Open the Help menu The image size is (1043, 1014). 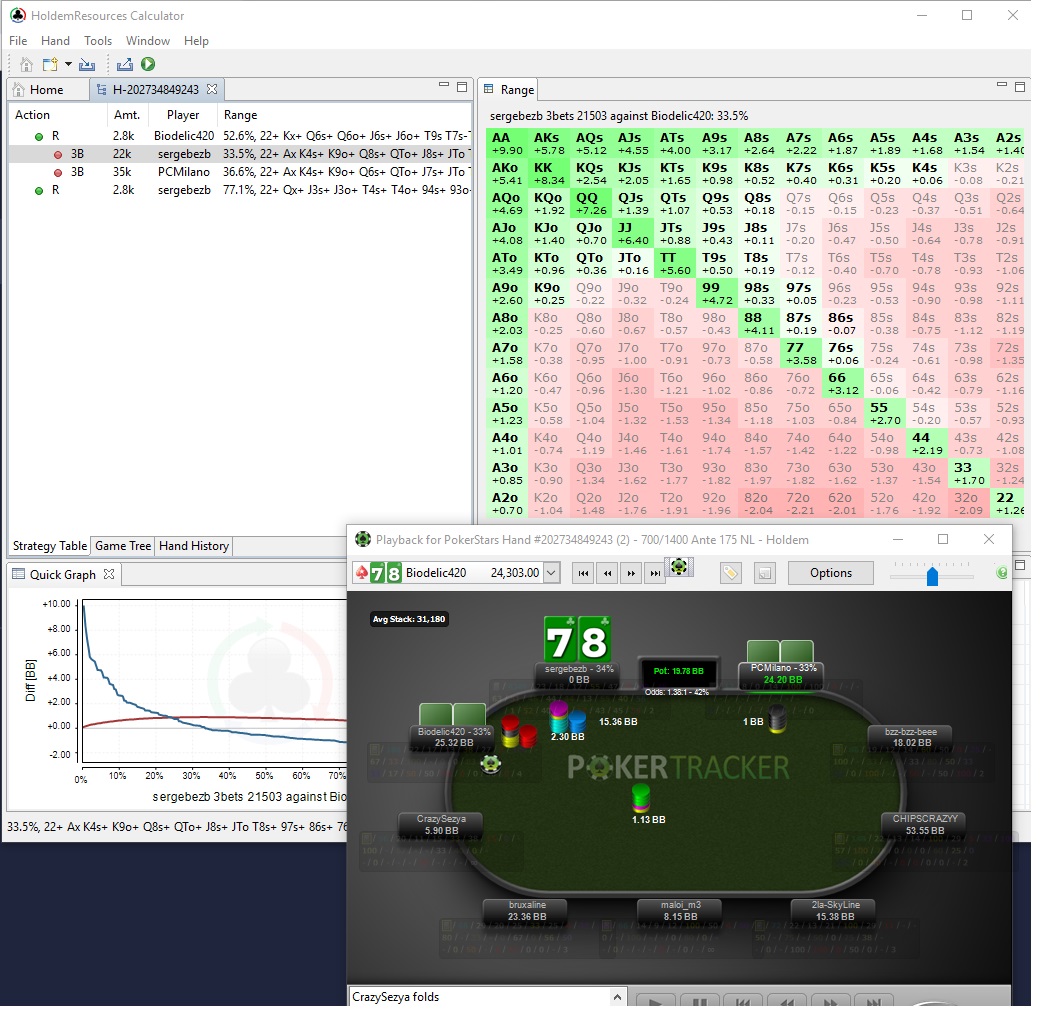[x=196, y=41]
